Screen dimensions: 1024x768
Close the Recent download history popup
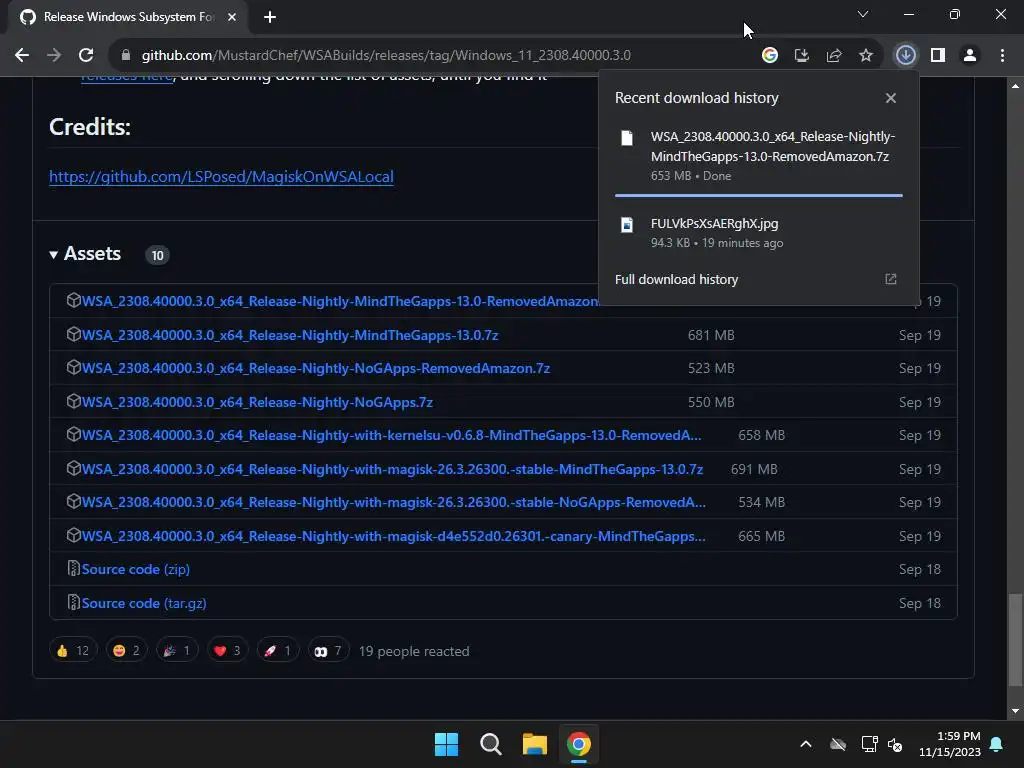[x=891, y=98]
